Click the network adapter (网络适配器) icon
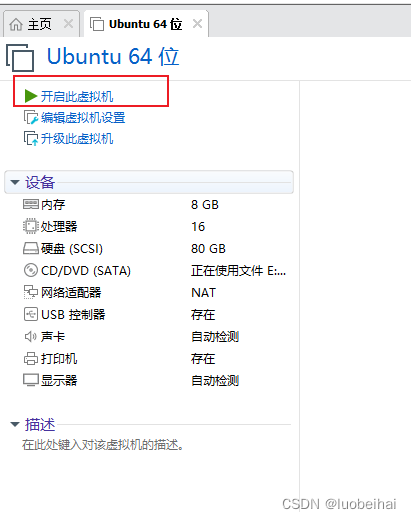The image size is (411, 519). click(31, 292)
